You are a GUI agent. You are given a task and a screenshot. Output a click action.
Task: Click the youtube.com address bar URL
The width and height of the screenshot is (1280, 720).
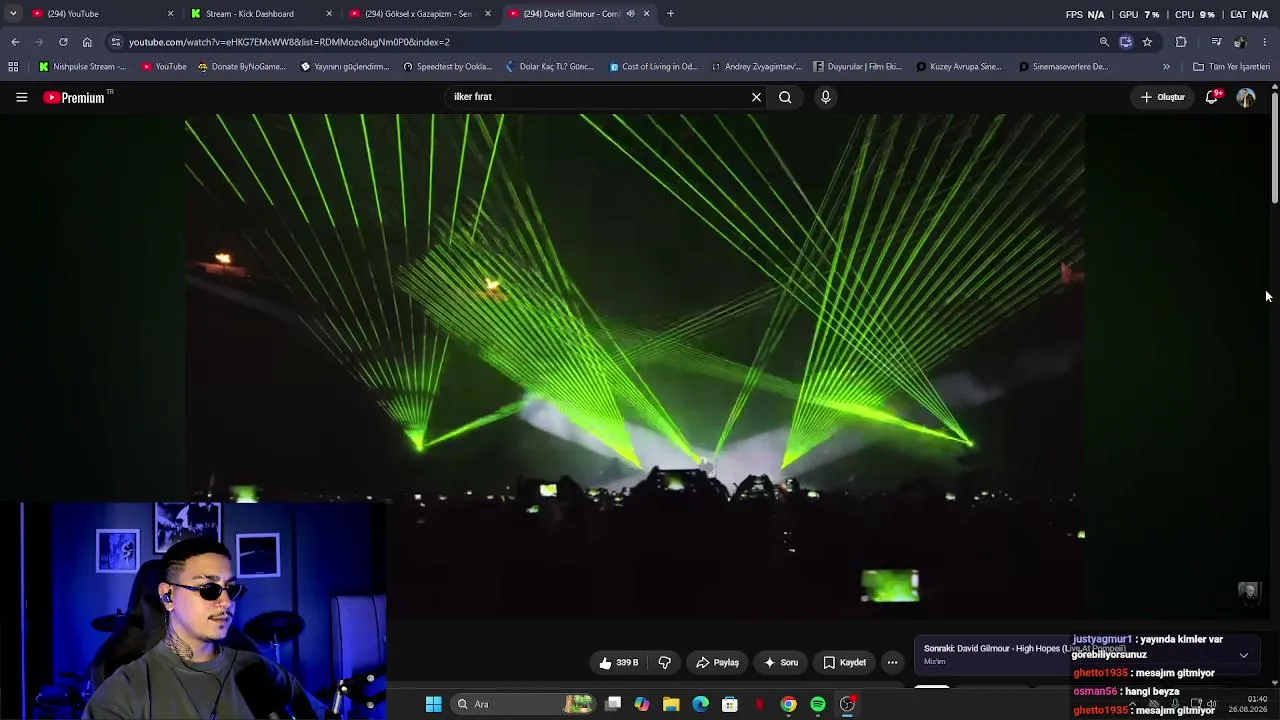pos(289,42)
